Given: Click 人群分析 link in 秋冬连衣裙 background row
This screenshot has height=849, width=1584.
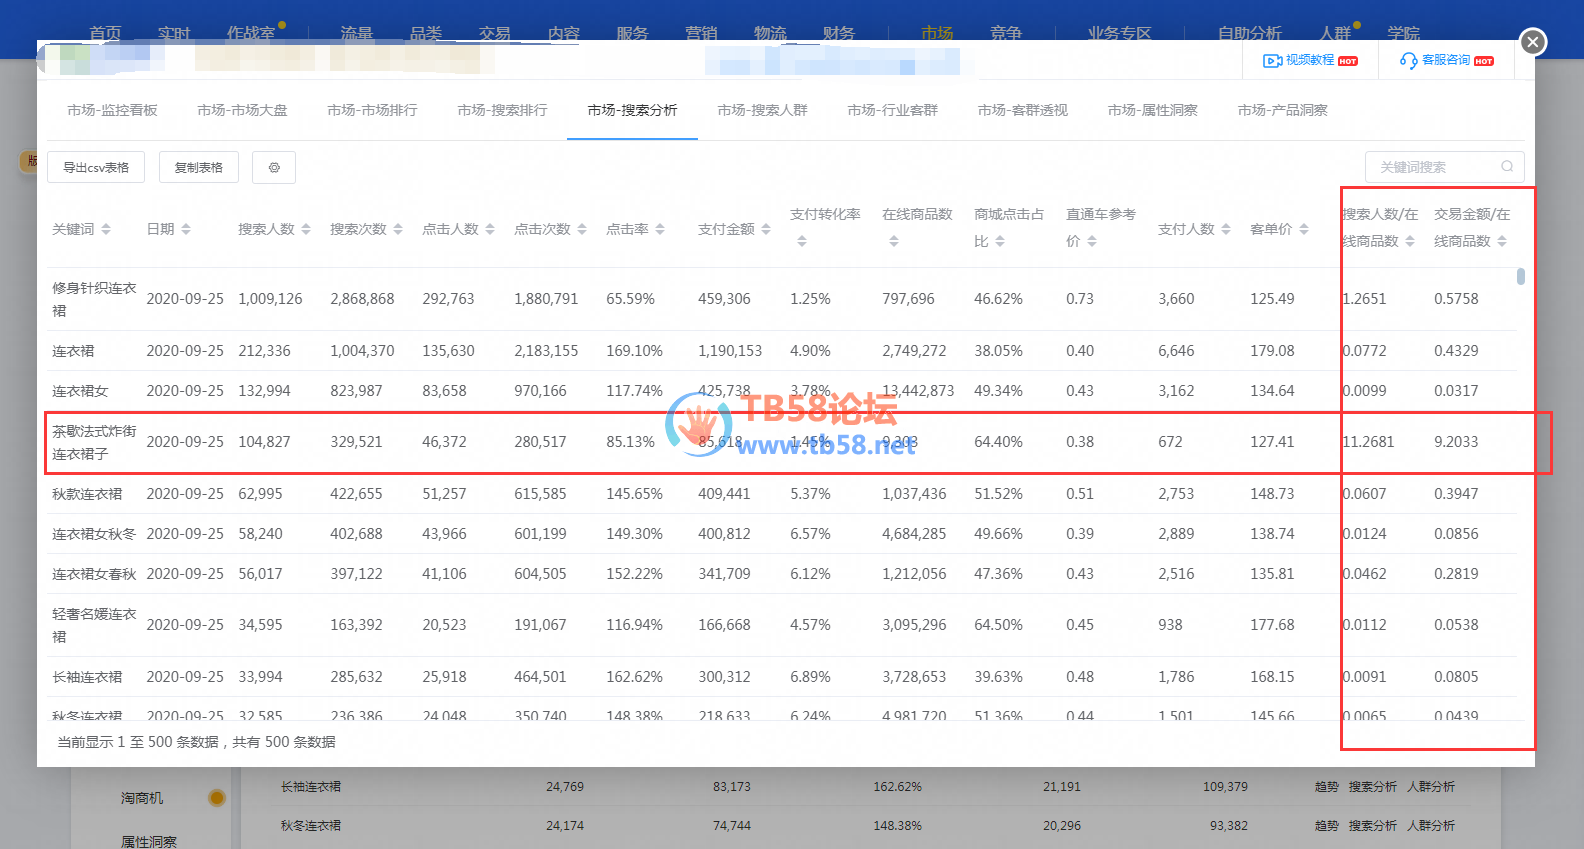Looking at the screenshot, I should [x=1431, y=826].
